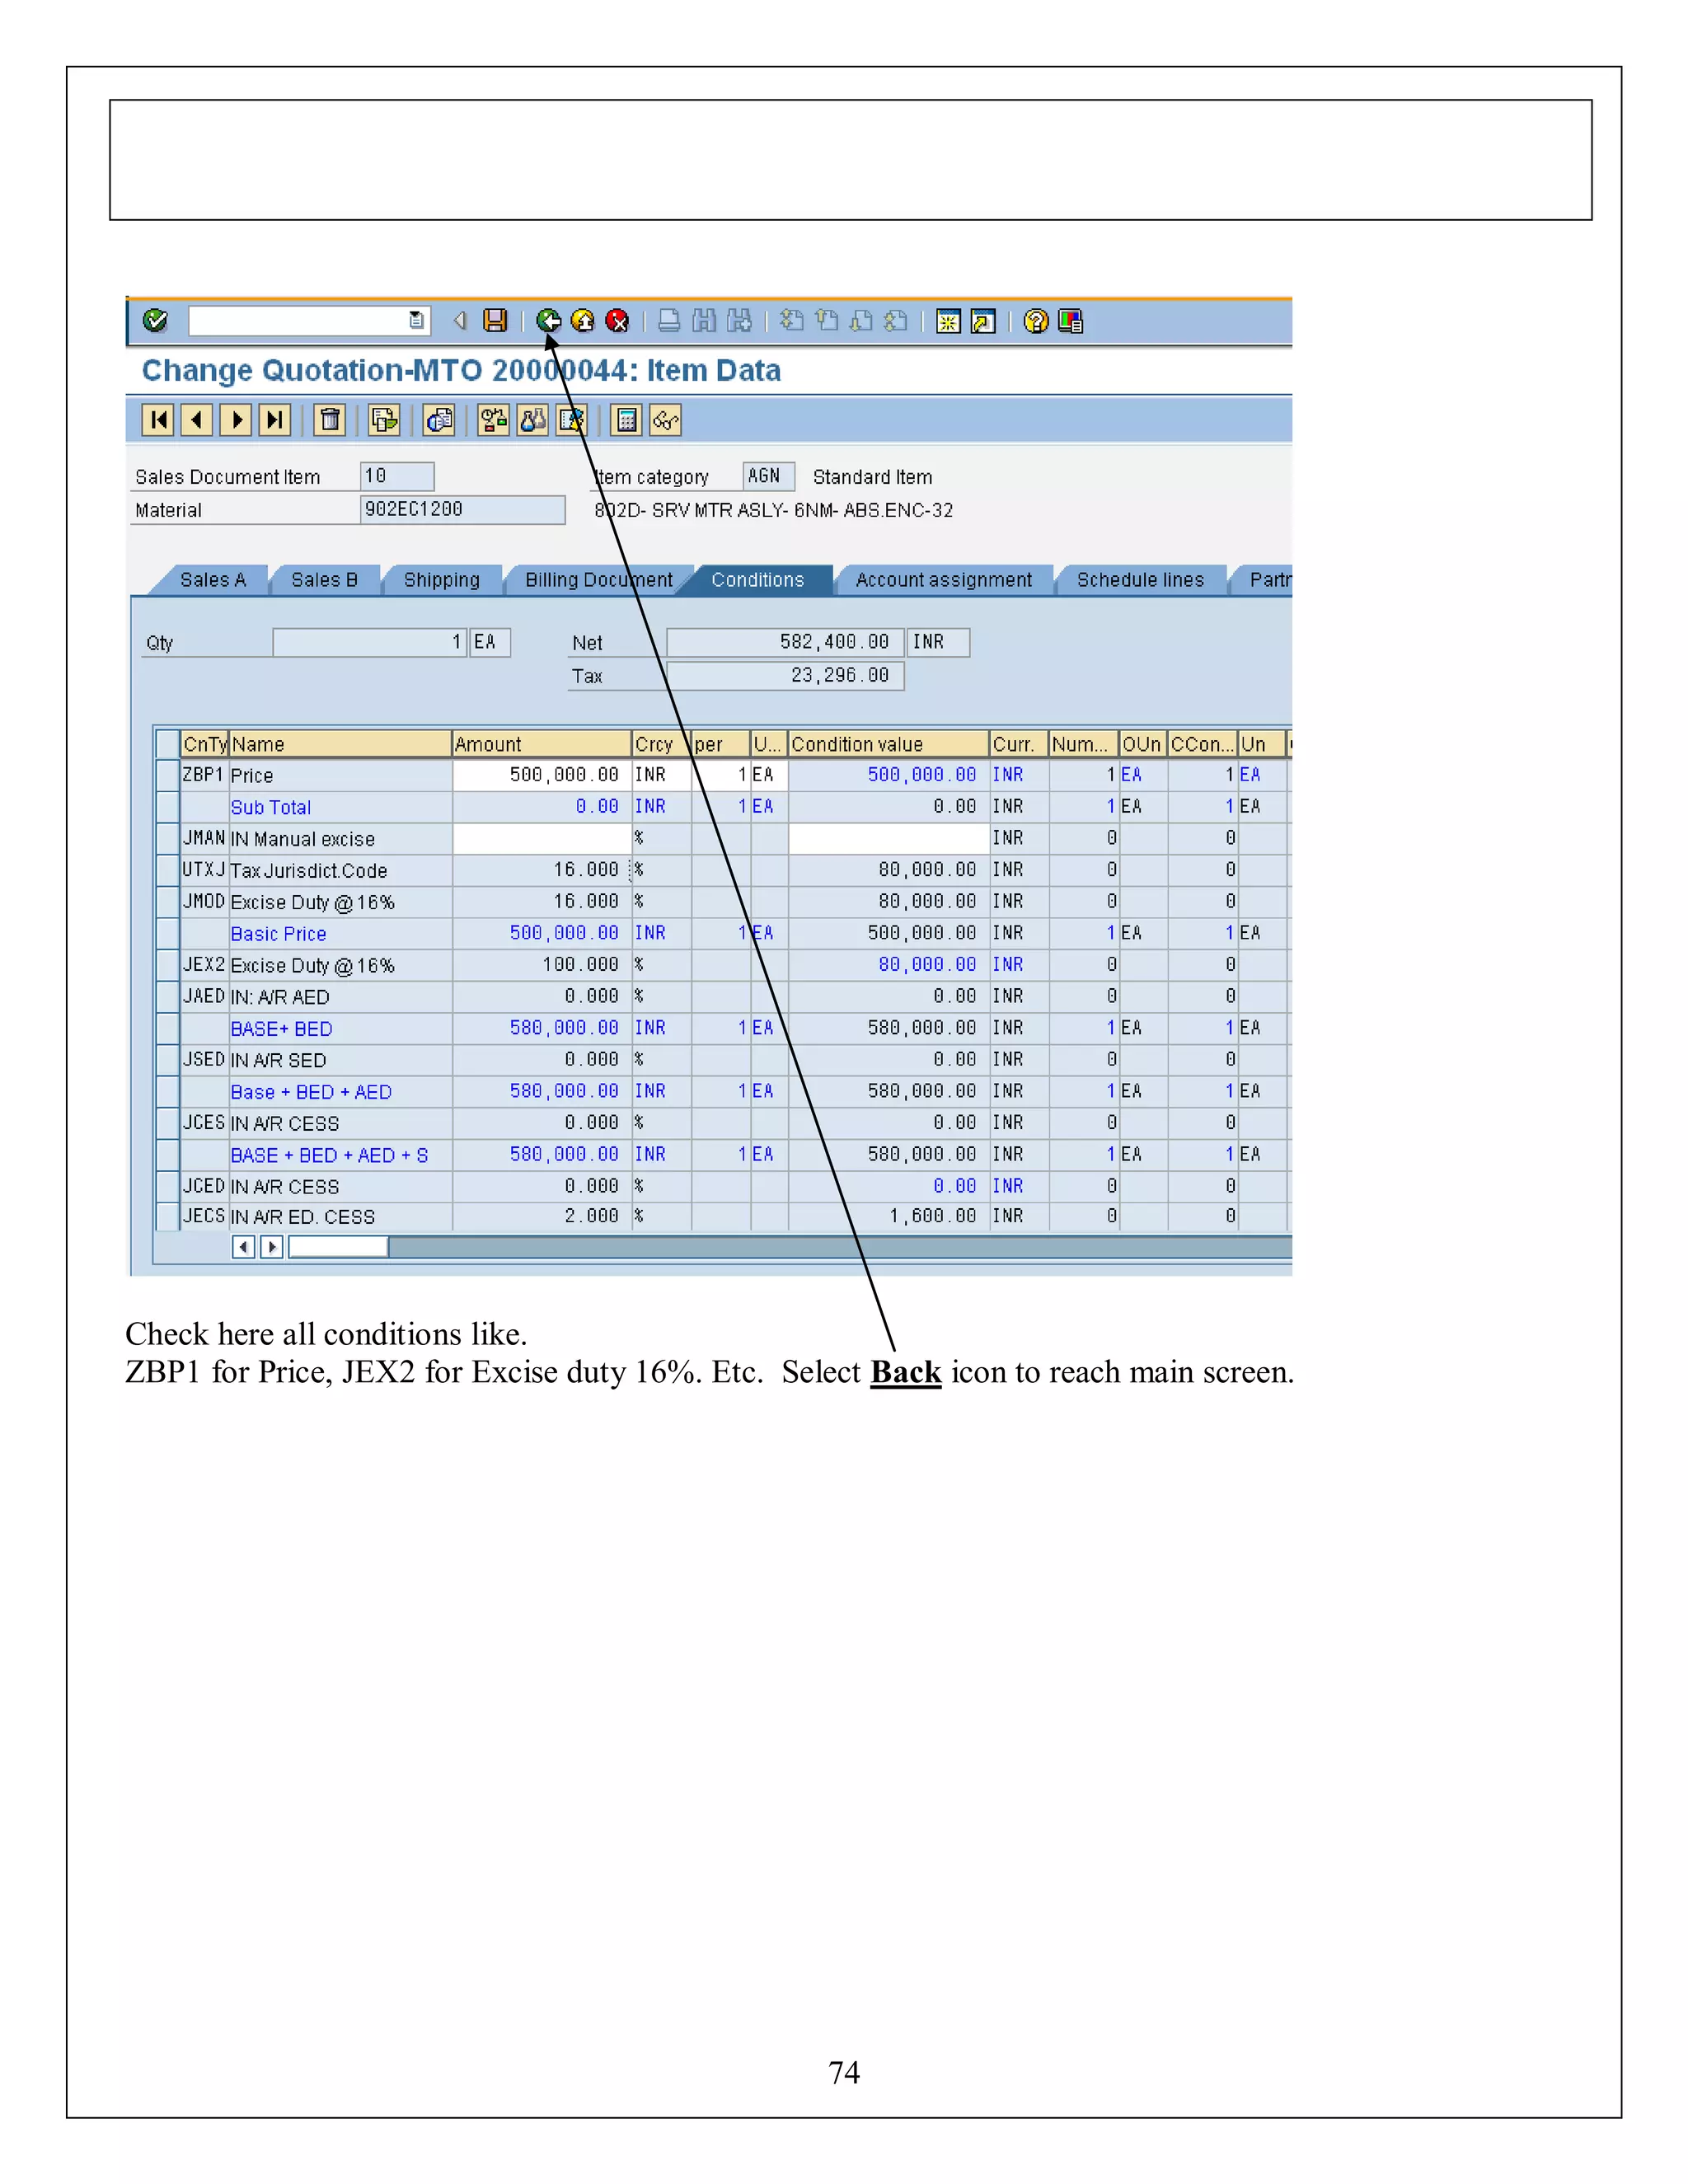Click the red Cancel icon

[617, 320]
